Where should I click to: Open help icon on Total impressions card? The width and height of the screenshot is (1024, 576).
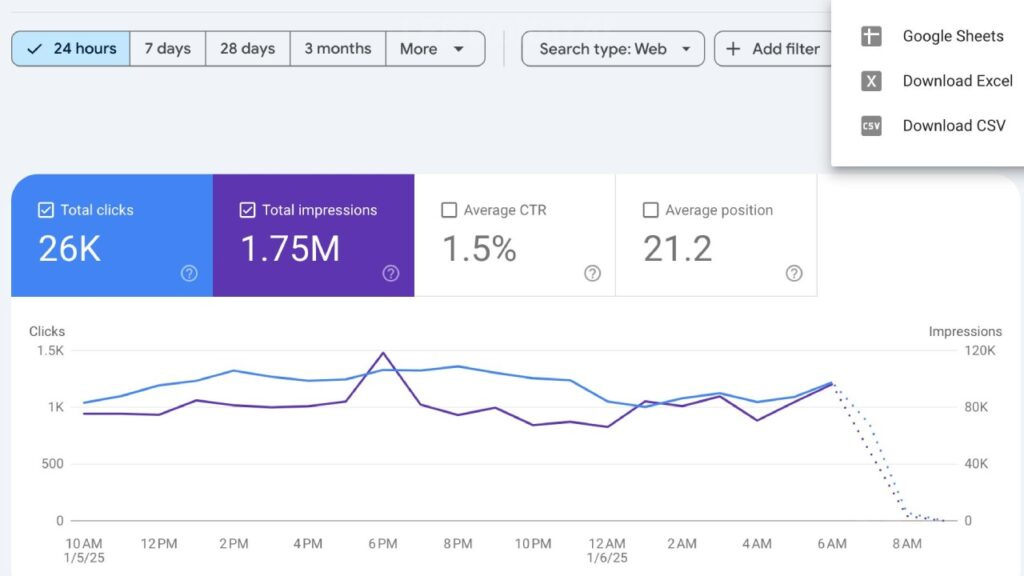[x=391, y=273]
